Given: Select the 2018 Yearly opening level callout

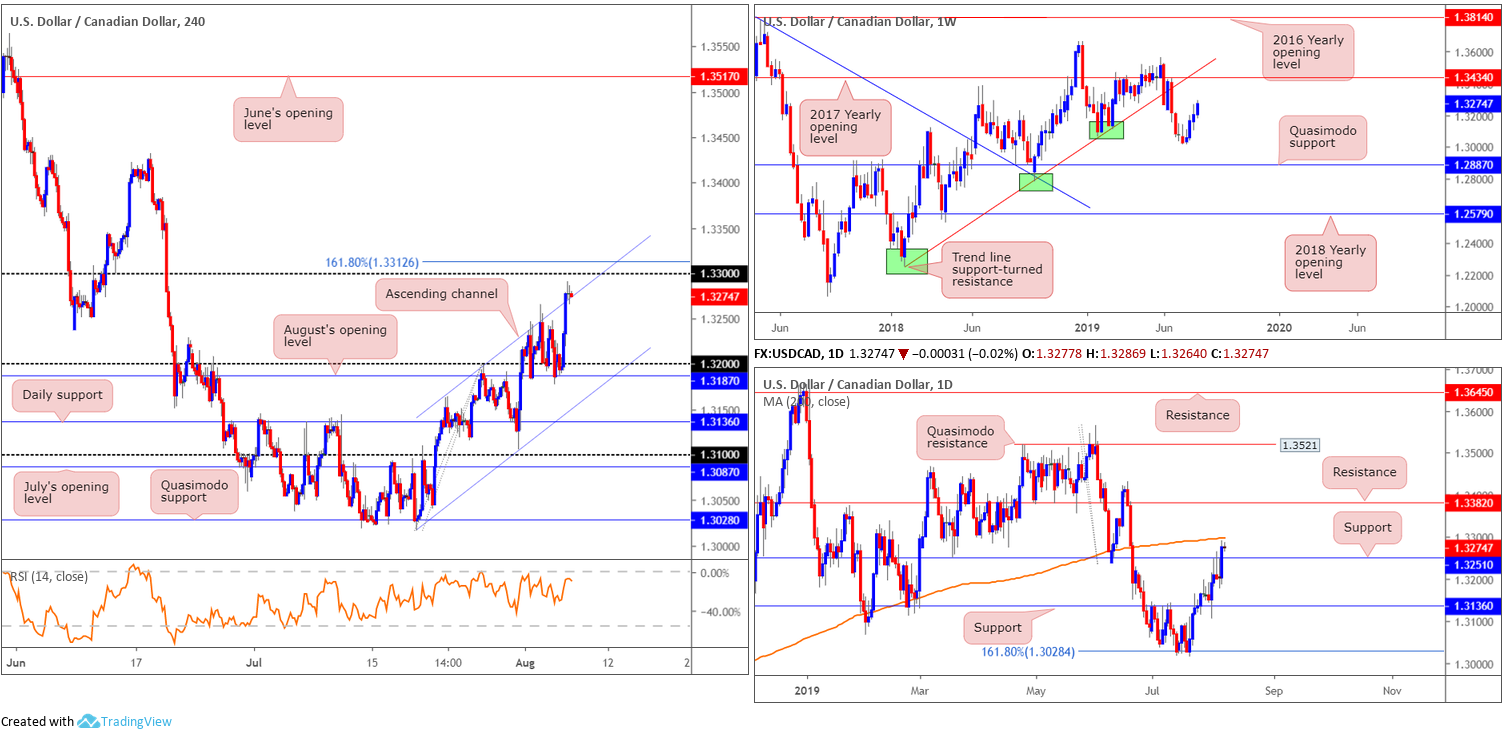Looking at the screenshot, I should (x=1332, y=262).
